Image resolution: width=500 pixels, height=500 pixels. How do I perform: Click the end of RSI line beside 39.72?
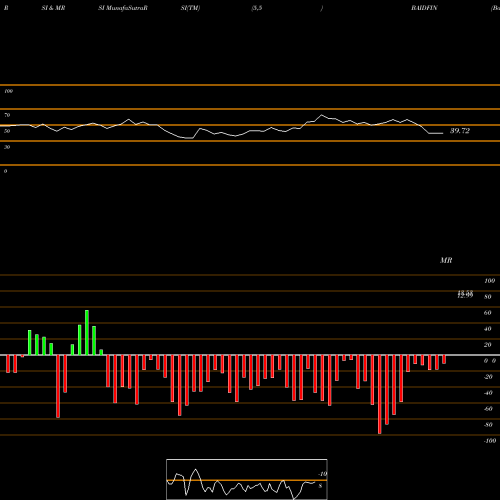443,133
